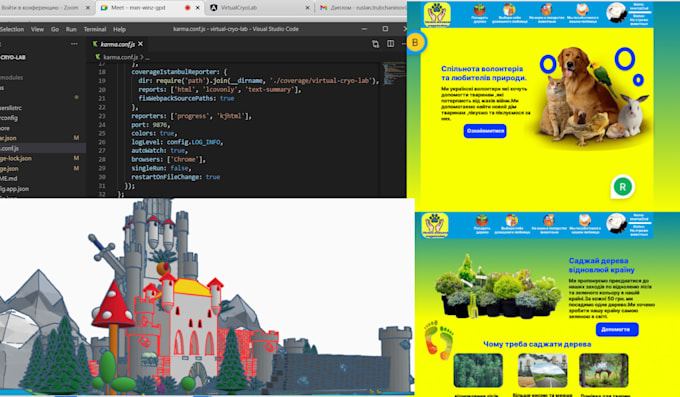Viewport: 680px width, 397px height.
Task: Click the Angular icon on the VirtualCryoLab tab
Action: coord(214,7)
